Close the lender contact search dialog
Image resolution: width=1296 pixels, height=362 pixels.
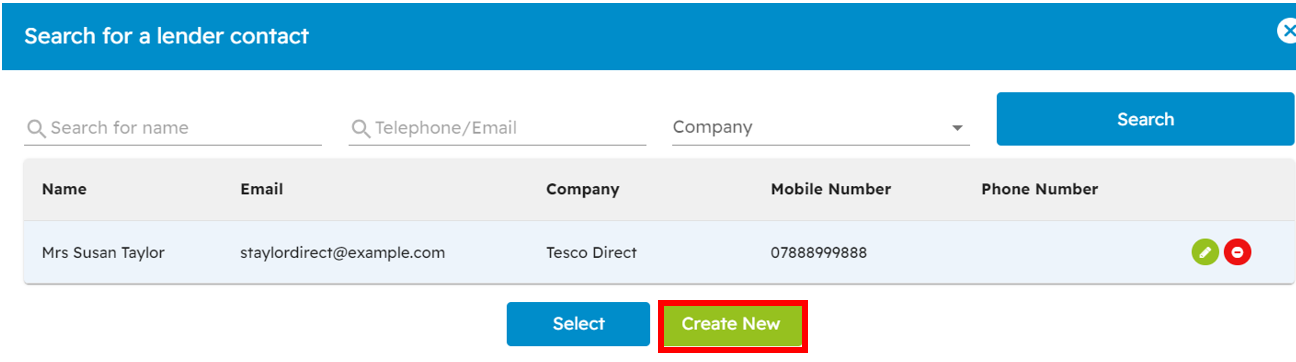tap(1287, 32)
